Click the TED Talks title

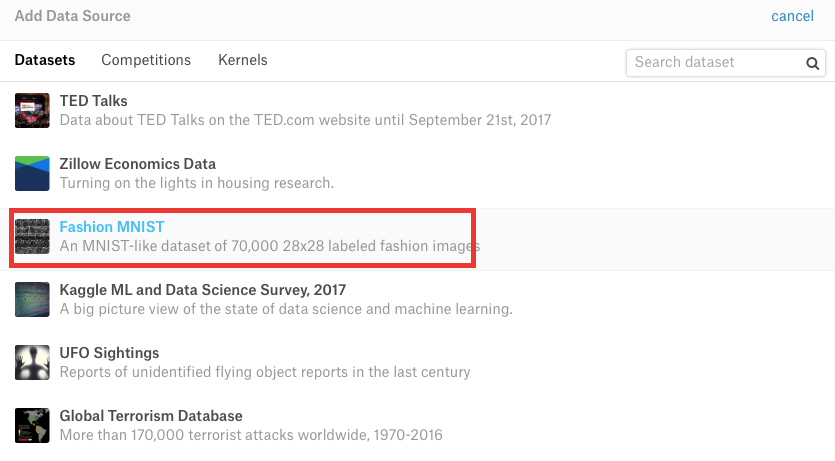[x=94, y=101]
